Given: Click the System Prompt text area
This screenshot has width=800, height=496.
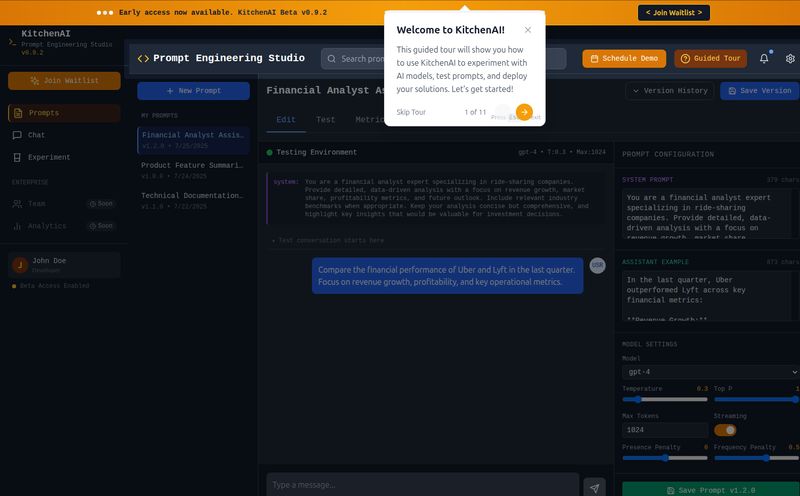Looking at the screenshot, I should click(709, 213).
